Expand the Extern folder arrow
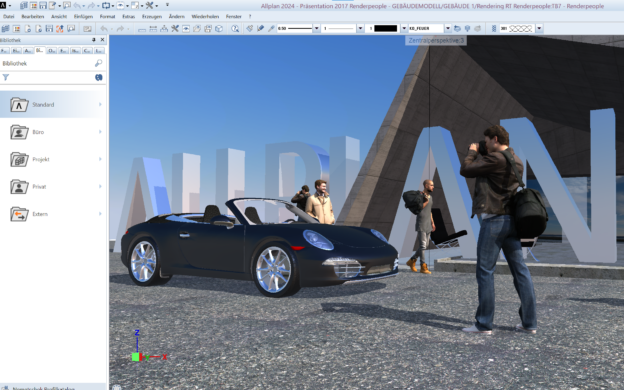The width and height of the screenshot is (624, 390). [x=100, y=214]
